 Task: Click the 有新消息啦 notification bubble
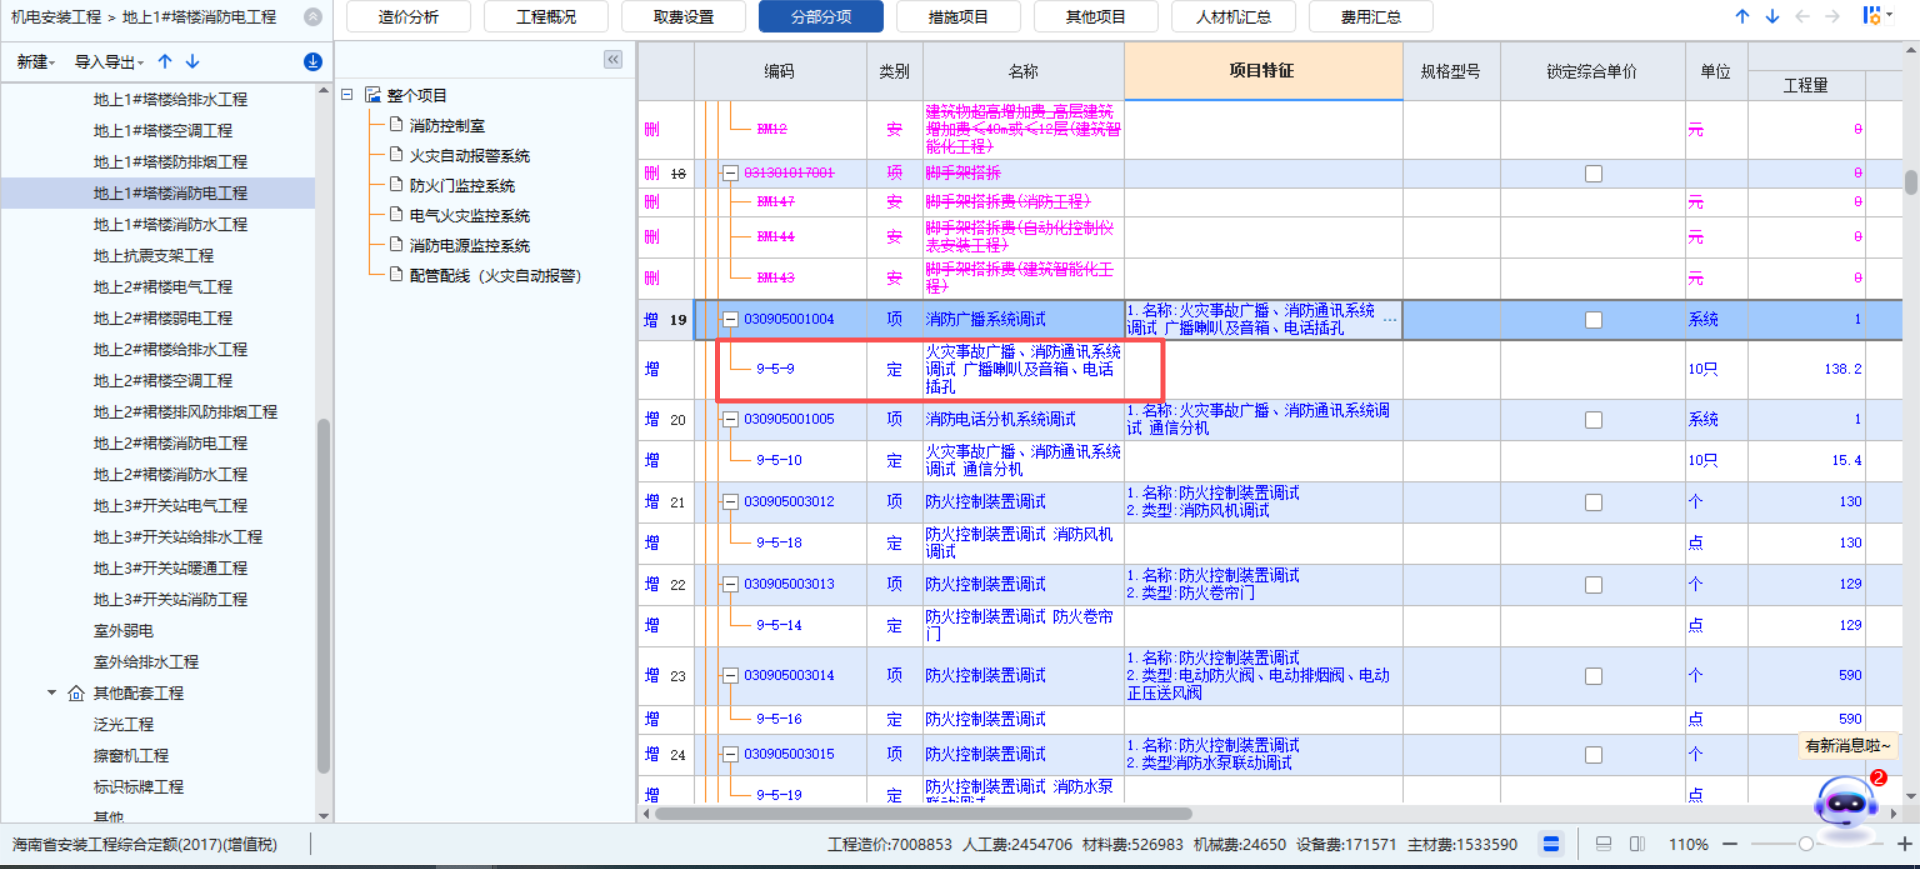(x=1848, y=746)
